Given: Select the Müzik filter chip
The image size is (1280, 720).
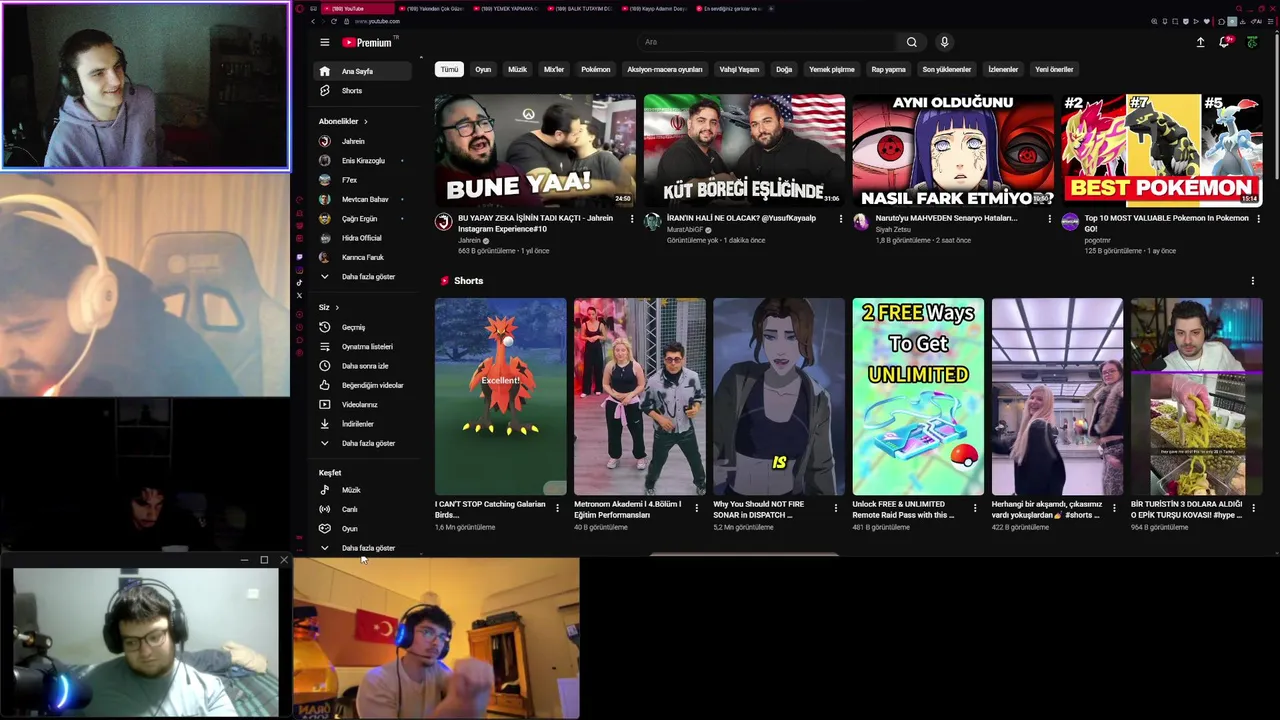Looking at the screenshot, I should (x=517, y=69).
